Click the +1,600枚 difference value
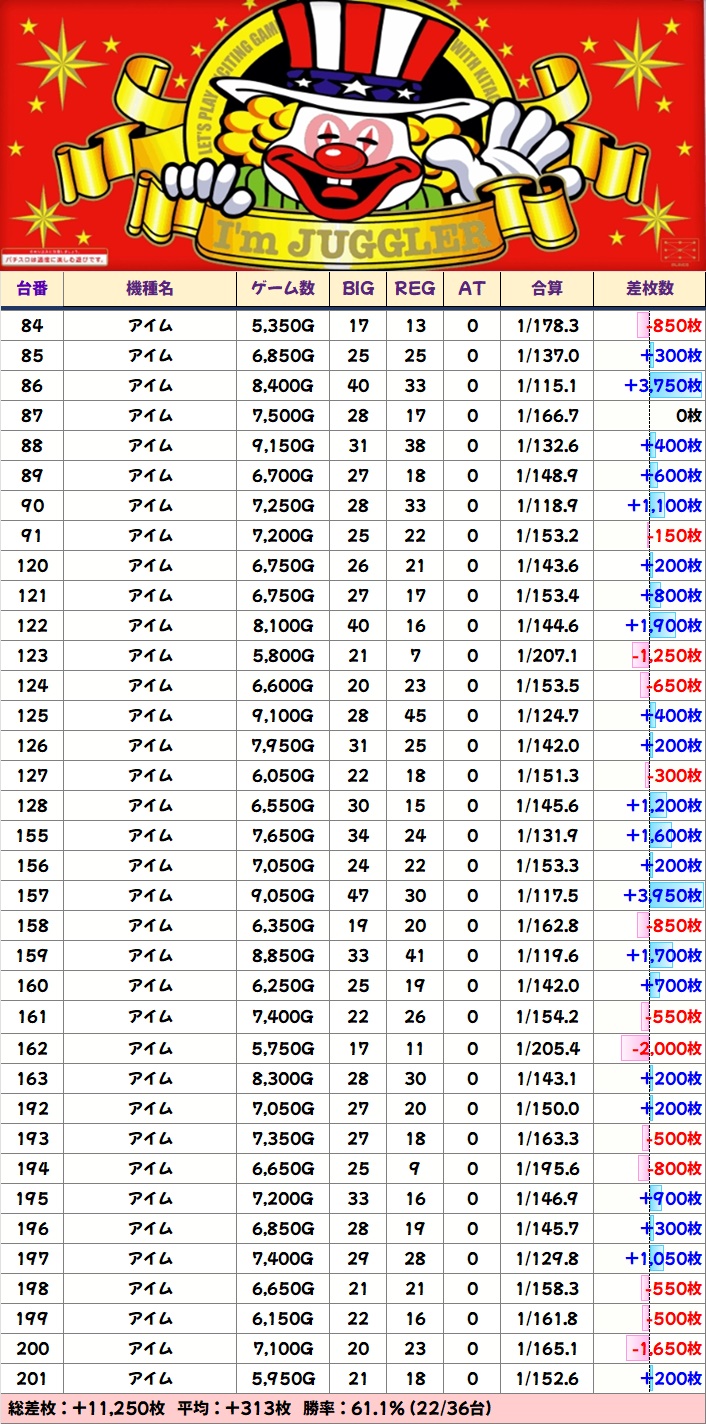Image resolution: width=706 pixels, height=1424 pixels. [x=665, y=836]
